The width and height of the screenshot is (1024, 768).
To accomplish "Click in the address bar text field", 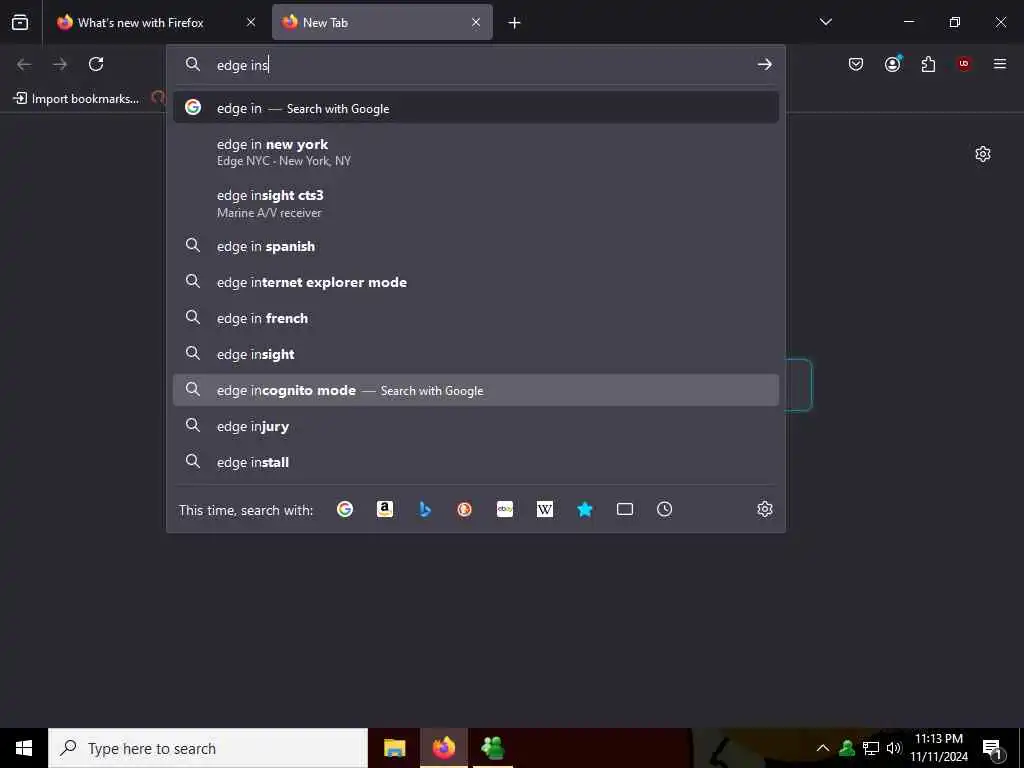I will coord(483,65).
